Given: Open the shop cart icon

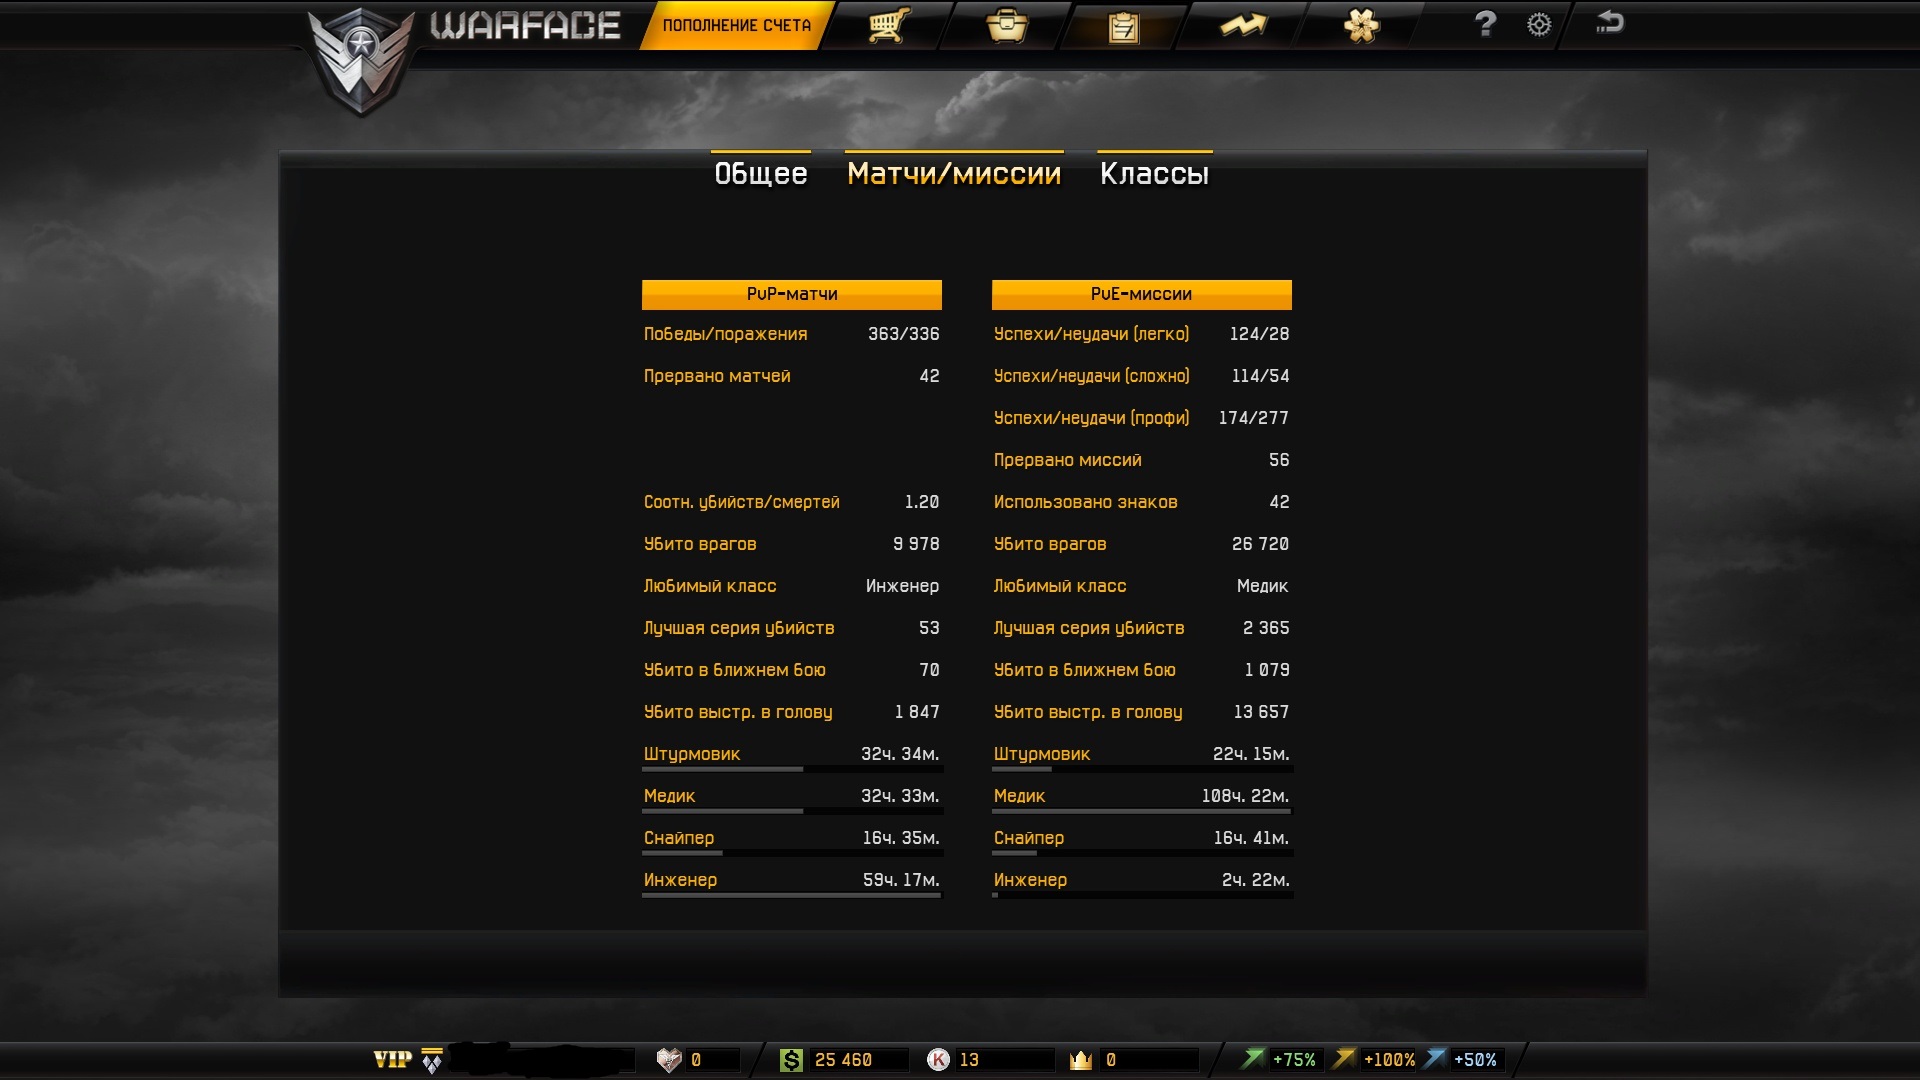Looking at the screenshot, I should click(x=887, y=25).
